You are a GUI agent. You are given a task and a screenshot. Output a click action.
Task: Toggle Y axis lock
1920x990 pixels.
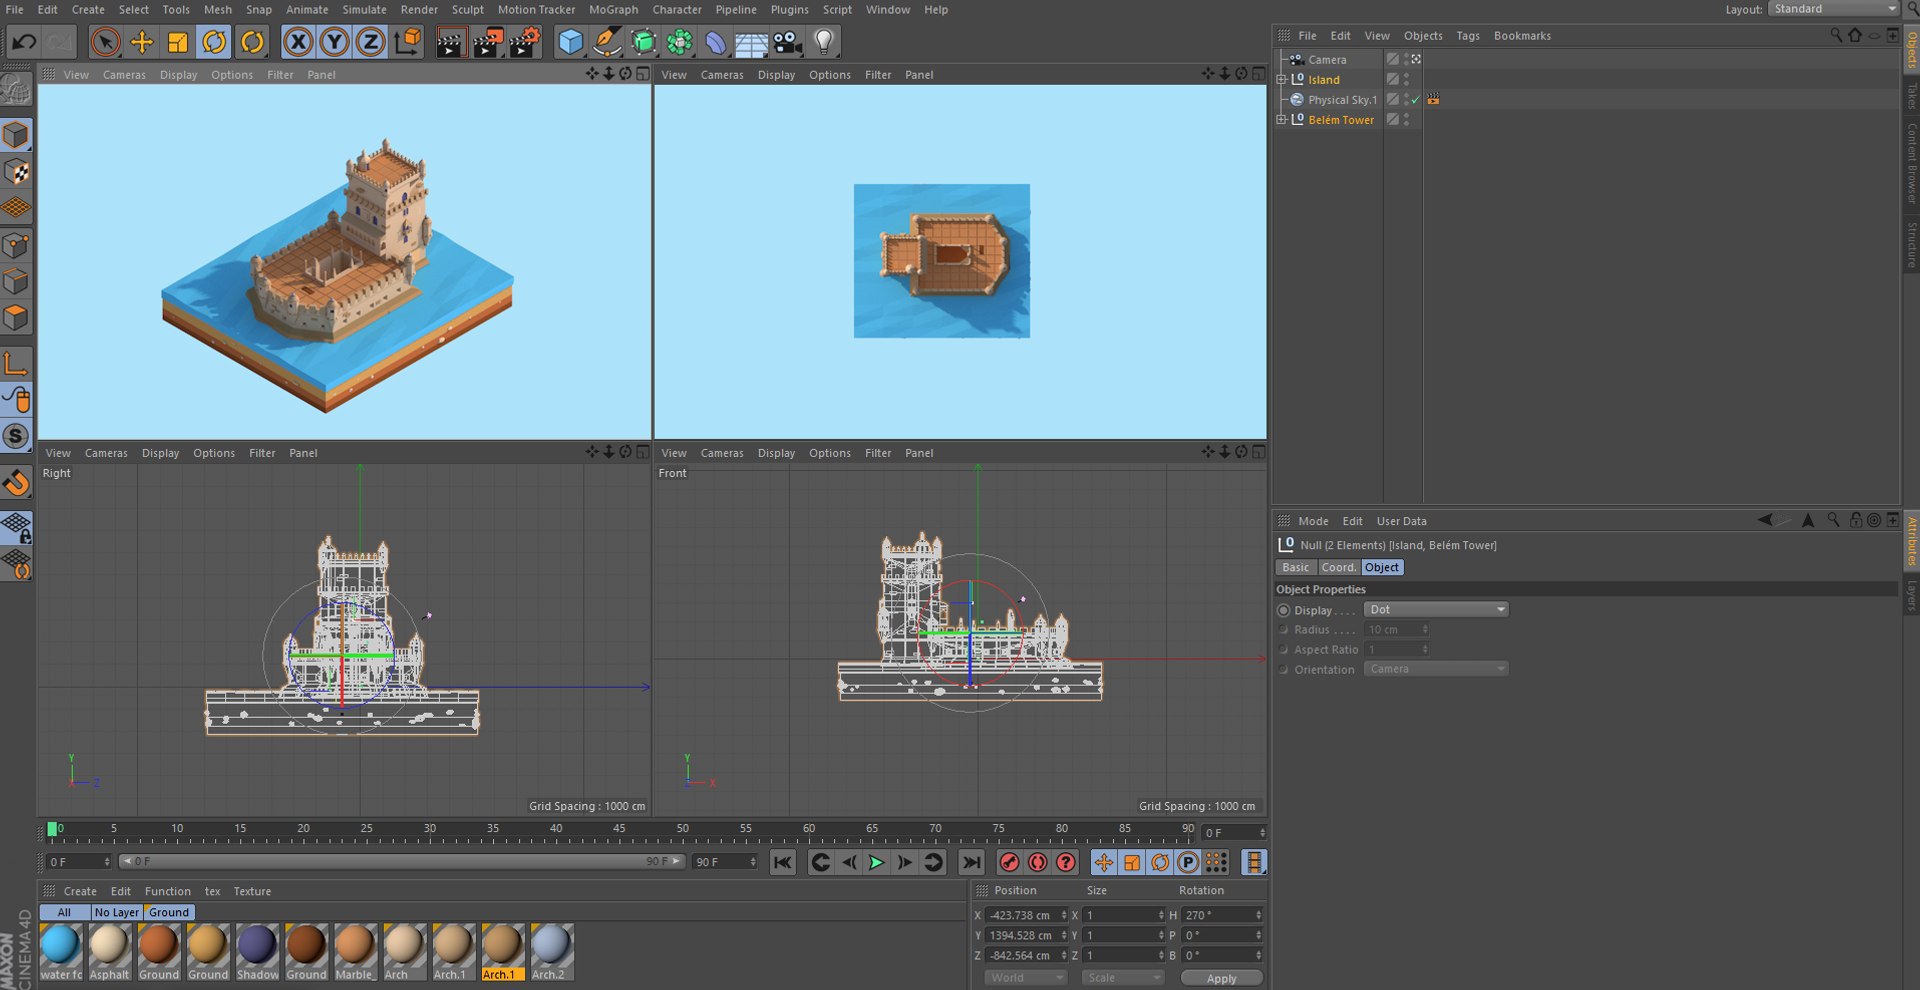point(334,42)
